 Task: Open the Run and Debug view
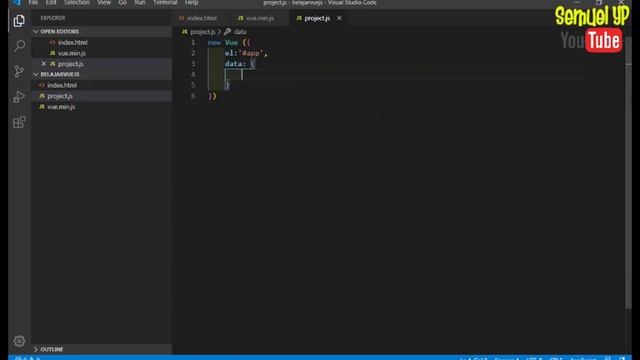coord(19,97)
